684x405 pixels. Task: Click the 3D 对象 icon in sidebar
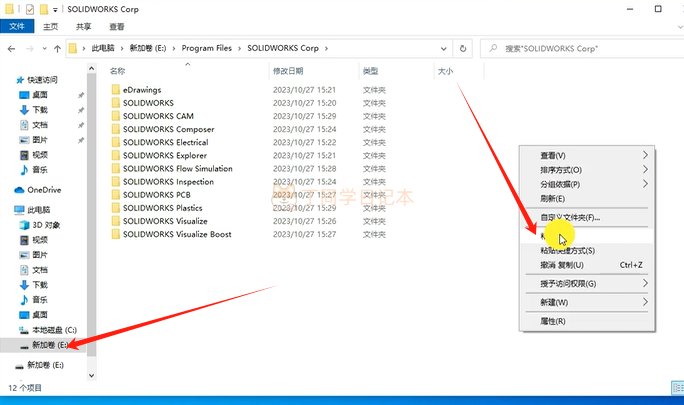pos(25,225)
